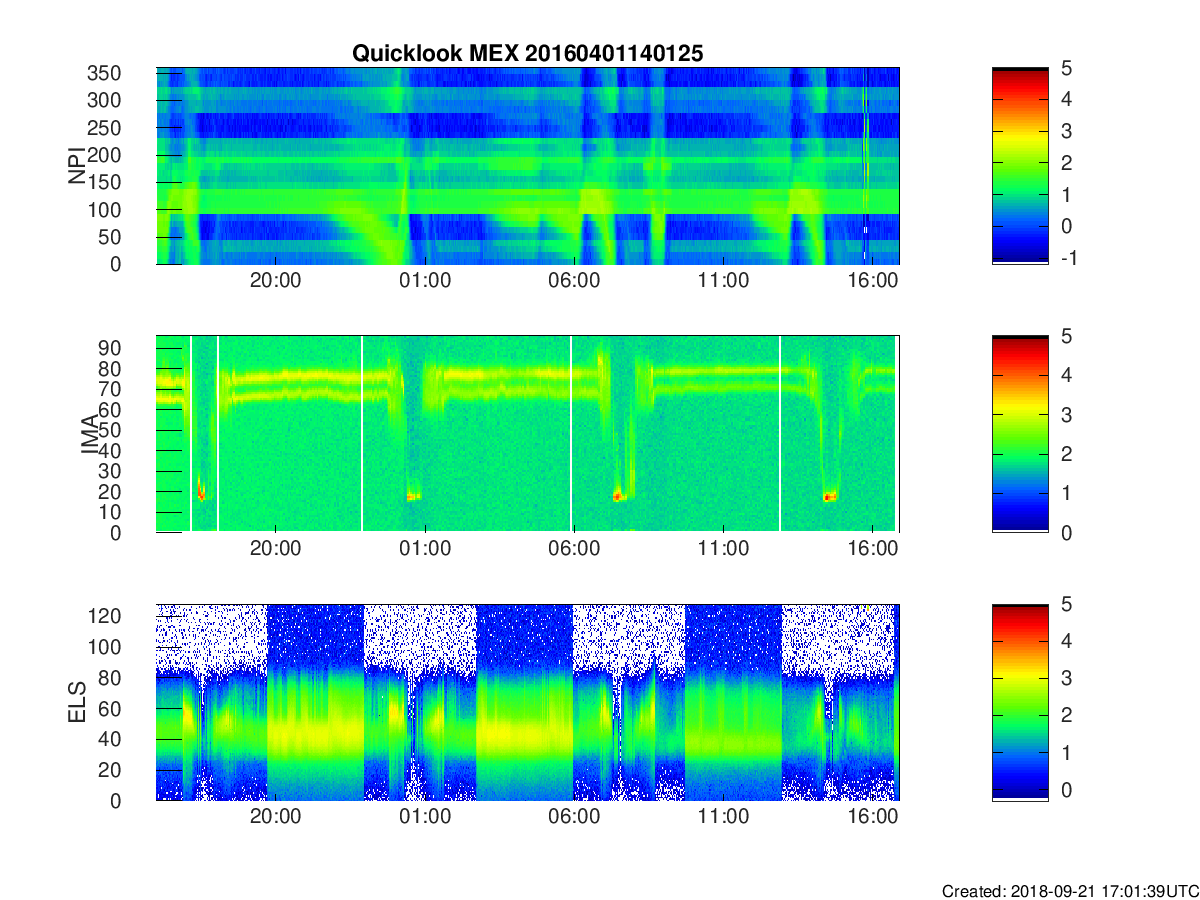Viewport: 1200px width, 900px height.
Task: Click the 'Created: 2018-09-21 17:01:39UTC' timestamp
Action: (x=1070, y=890)
